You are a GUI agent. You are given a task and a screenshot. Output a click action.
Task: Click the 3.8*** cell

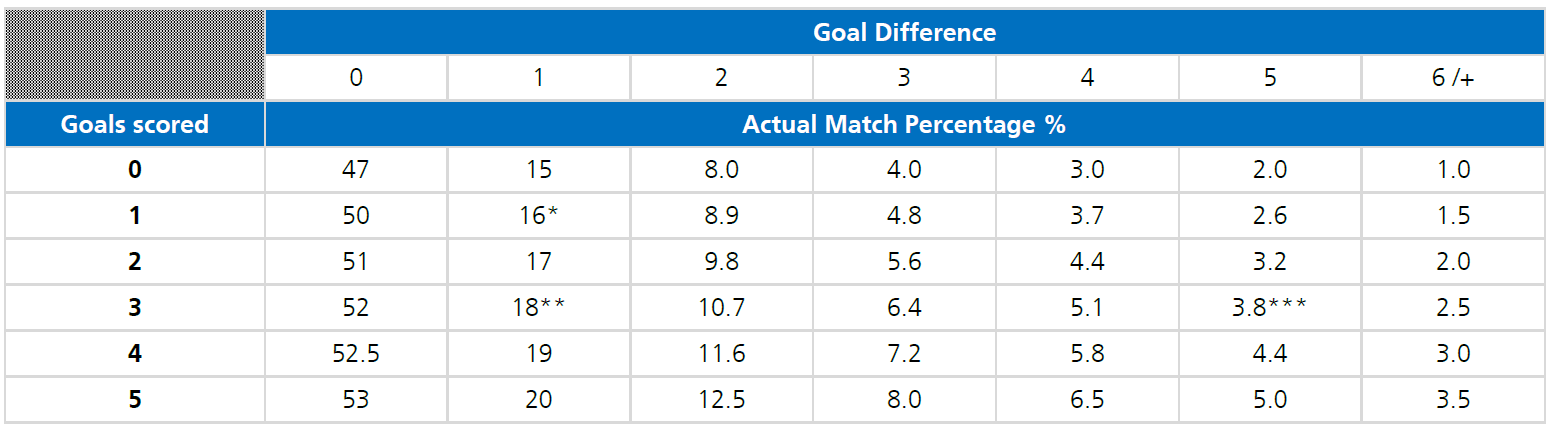point(1269,308)
